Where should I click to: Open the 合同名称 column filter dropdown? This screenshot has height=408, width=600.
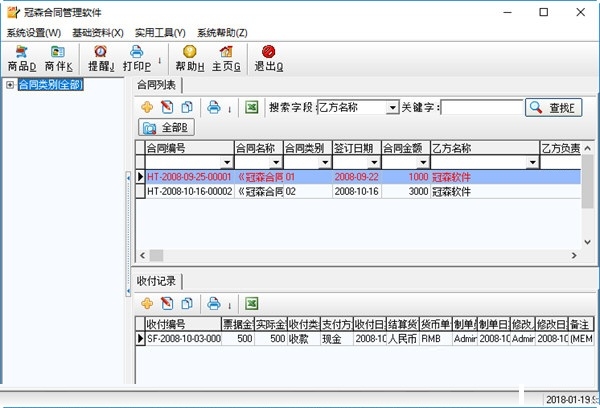[276, 163]
